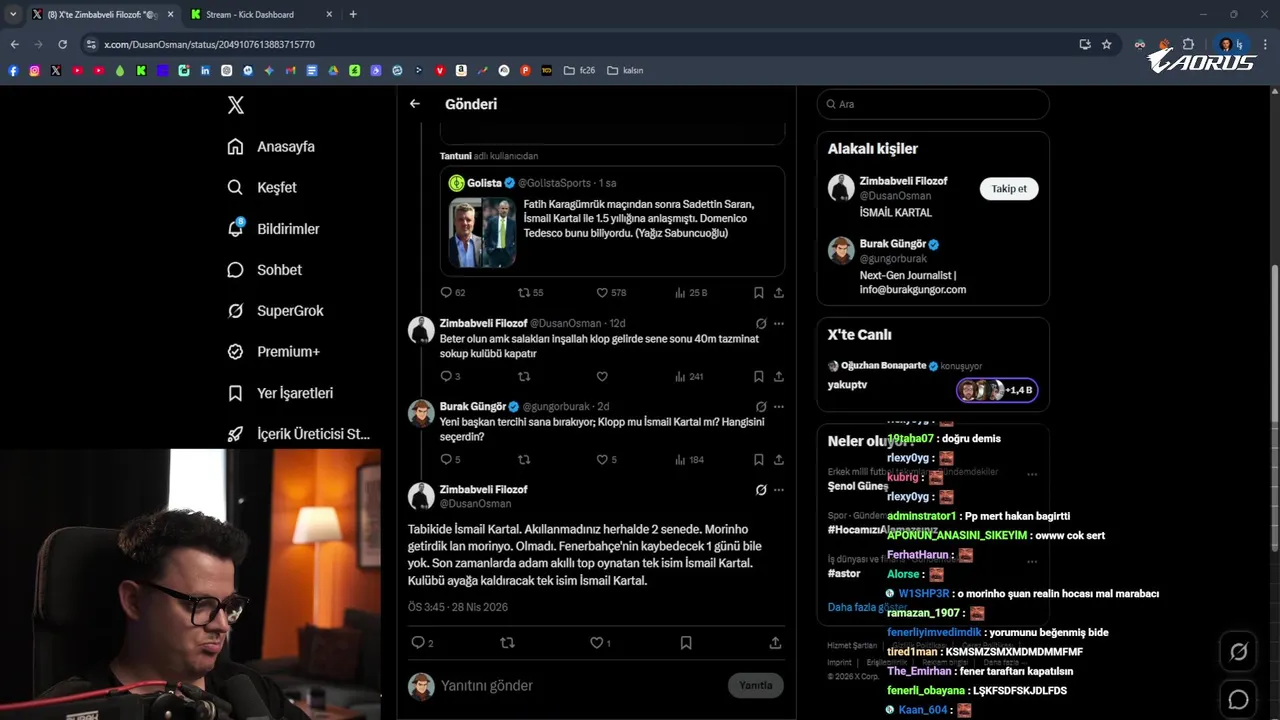This screenshot has height=720, width=1280.
Task: Open Zimbabveli Filozof in Alakalı kişiler
Action: 903,181
